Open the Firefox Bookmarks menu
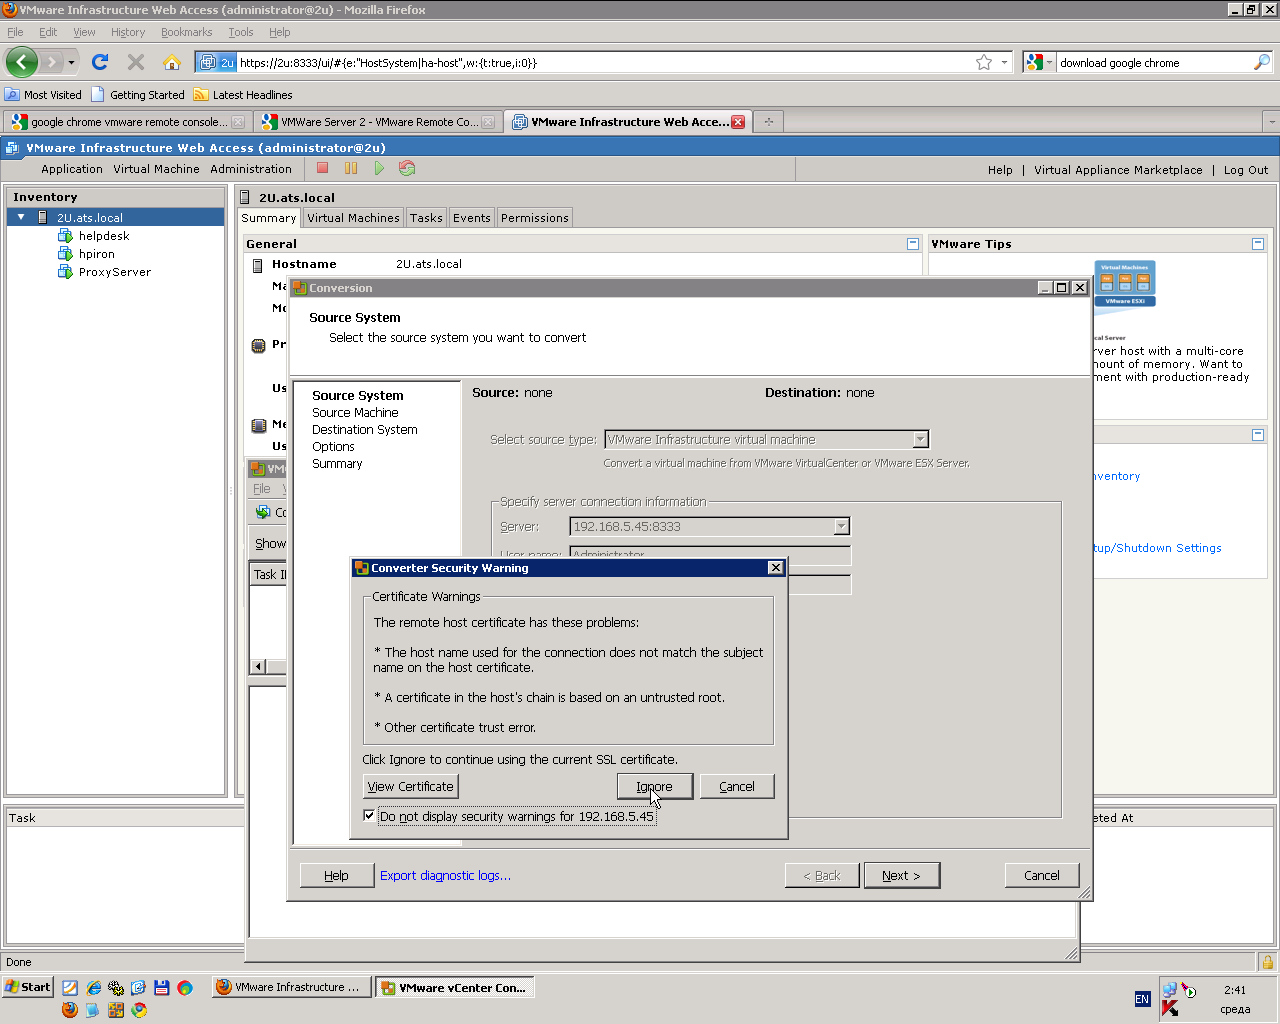 point(186,32)
